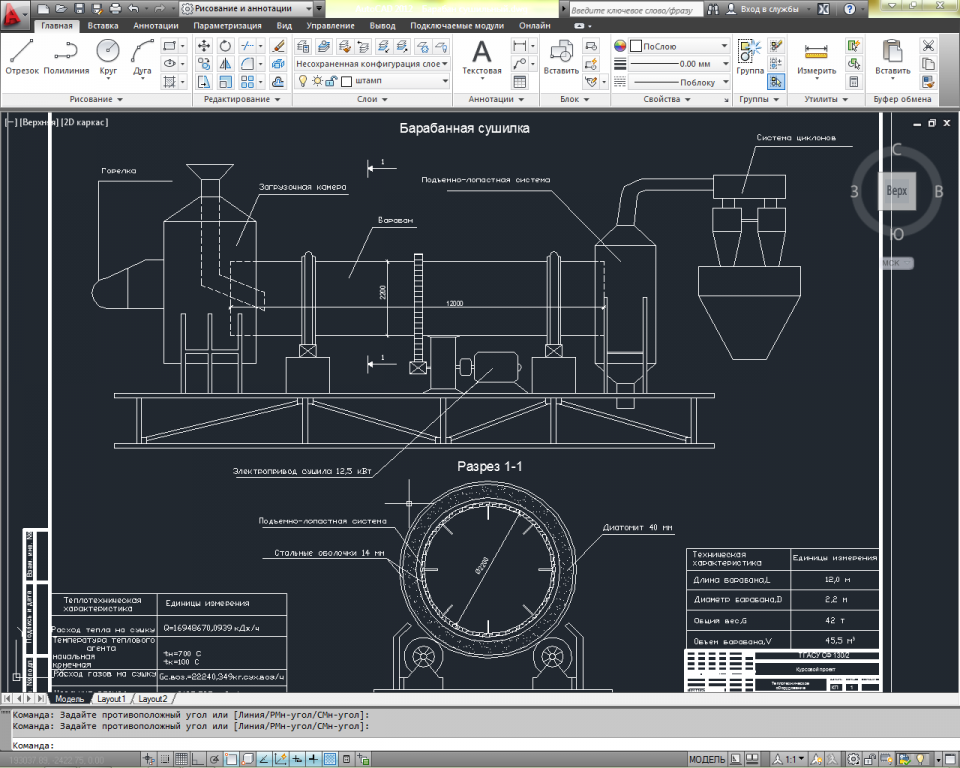
Task: Toggle object snap in status bar
Action: (231, 759)
